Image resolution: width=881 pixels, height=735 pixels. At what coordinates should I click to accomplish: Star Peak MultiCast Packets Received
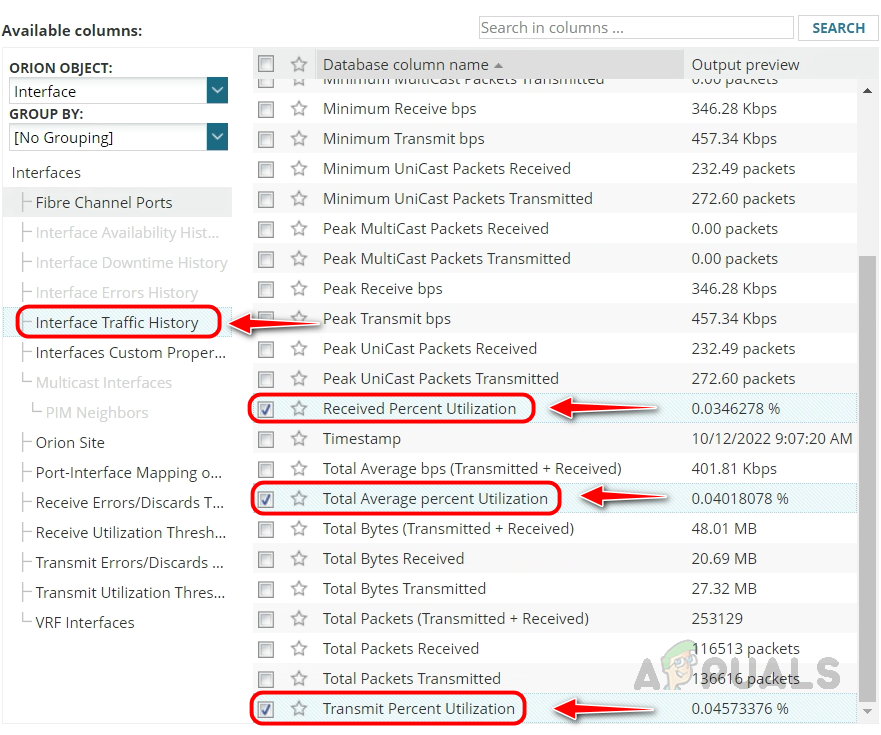click(299, 228)
